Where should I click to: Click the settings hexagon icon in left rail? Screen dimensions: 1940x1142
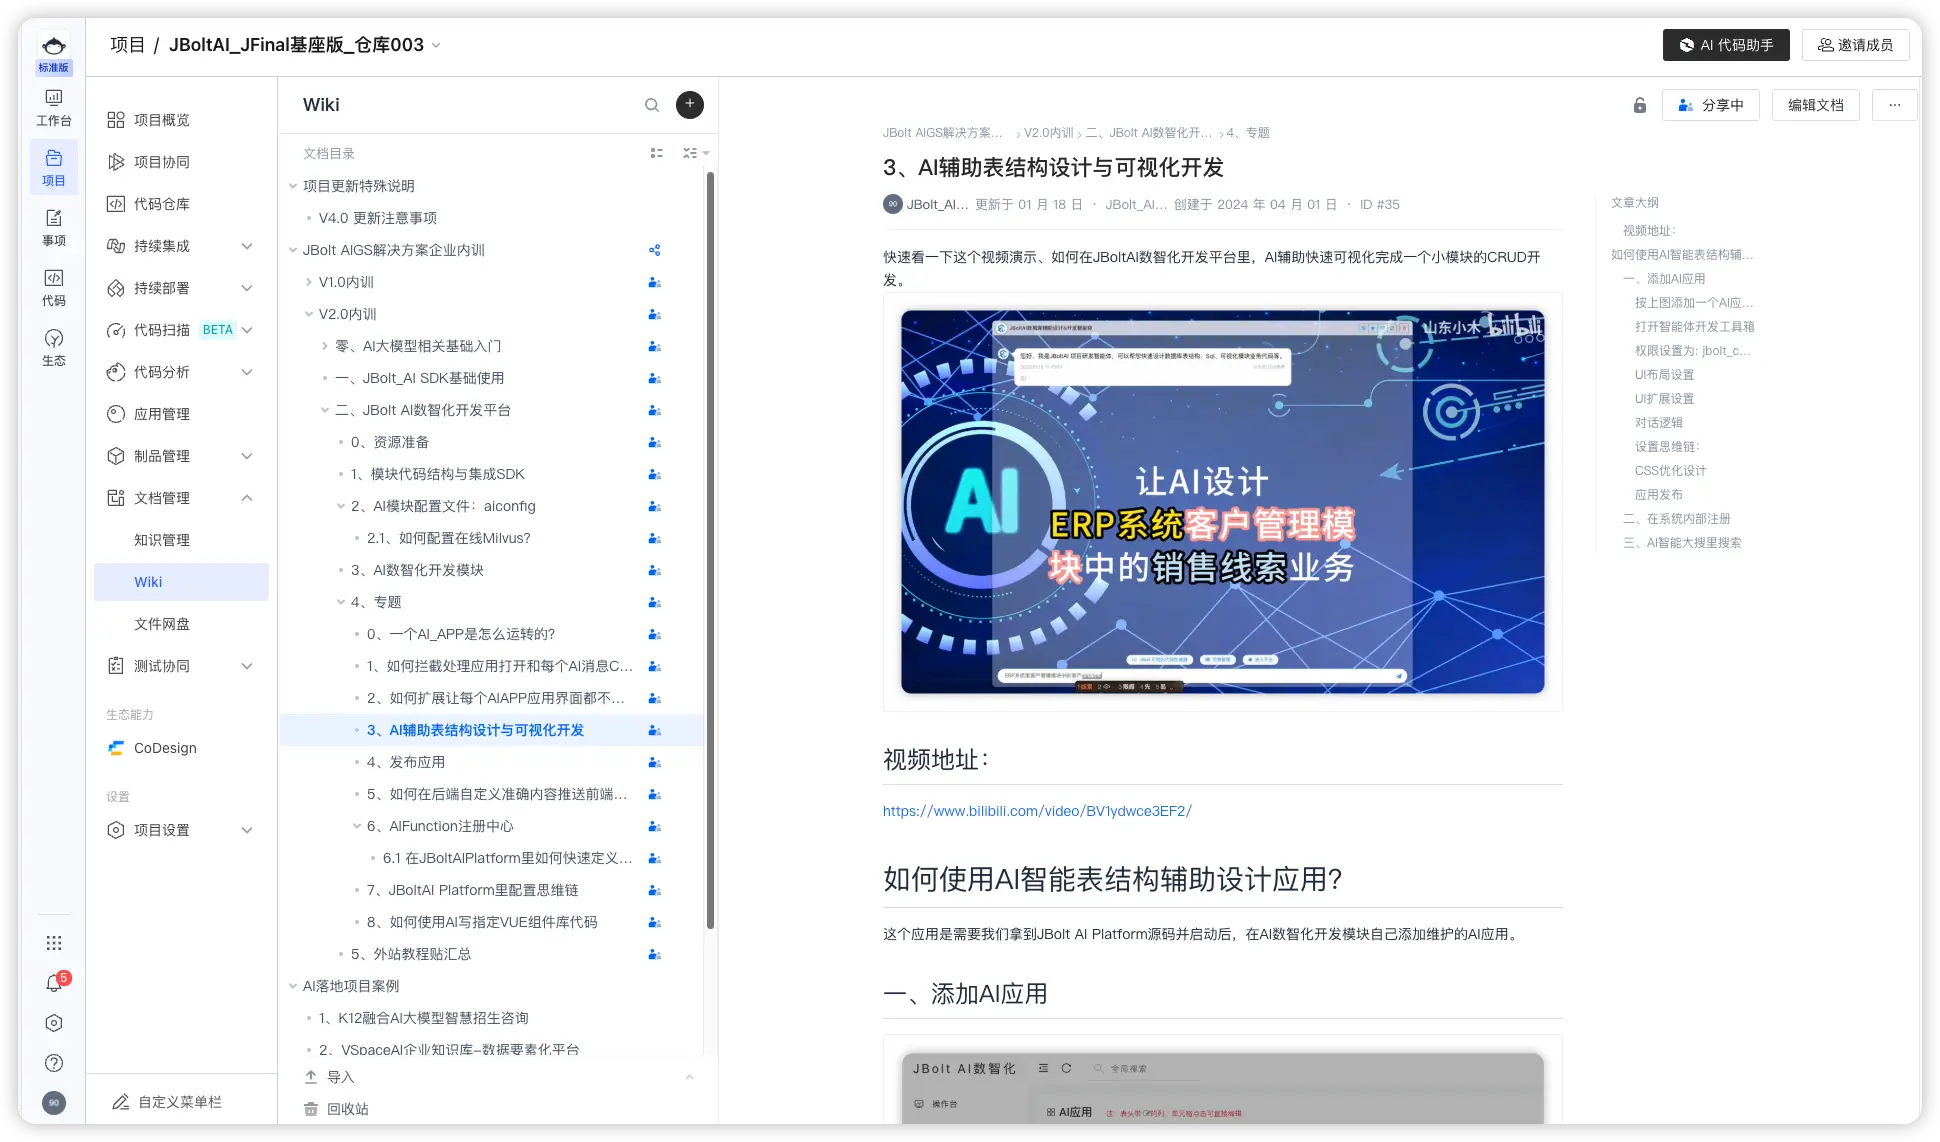tap(54, 1023)
